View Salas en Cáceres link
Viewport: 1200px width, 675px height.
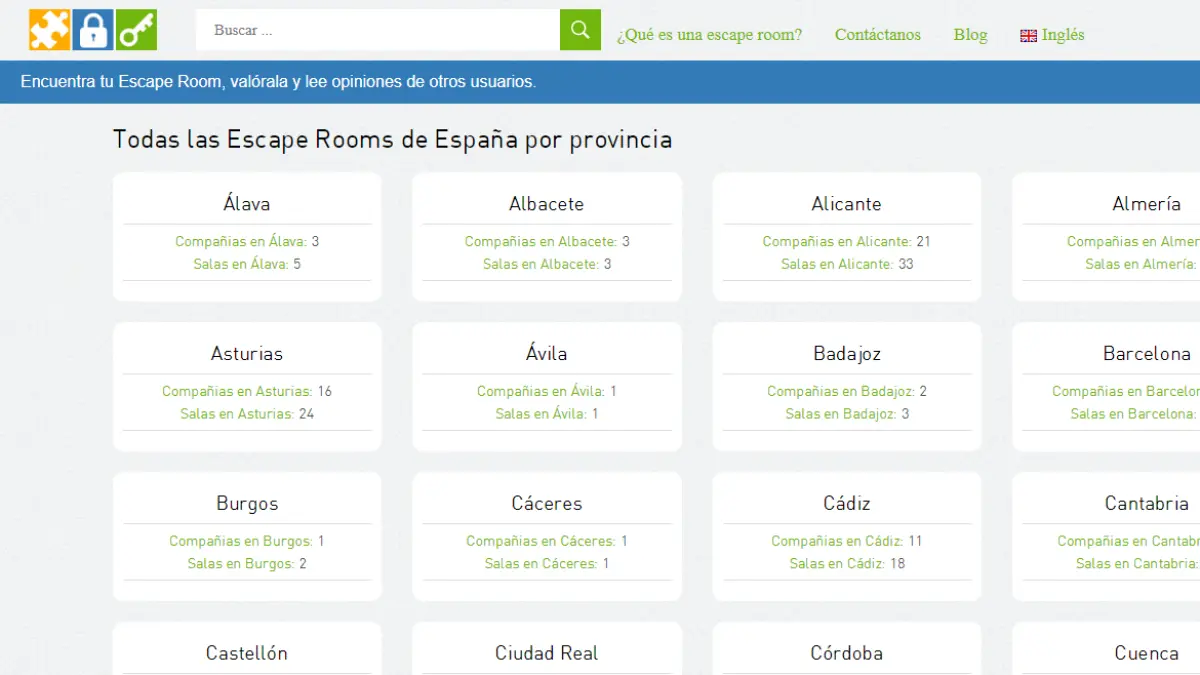tap(540, 564)
